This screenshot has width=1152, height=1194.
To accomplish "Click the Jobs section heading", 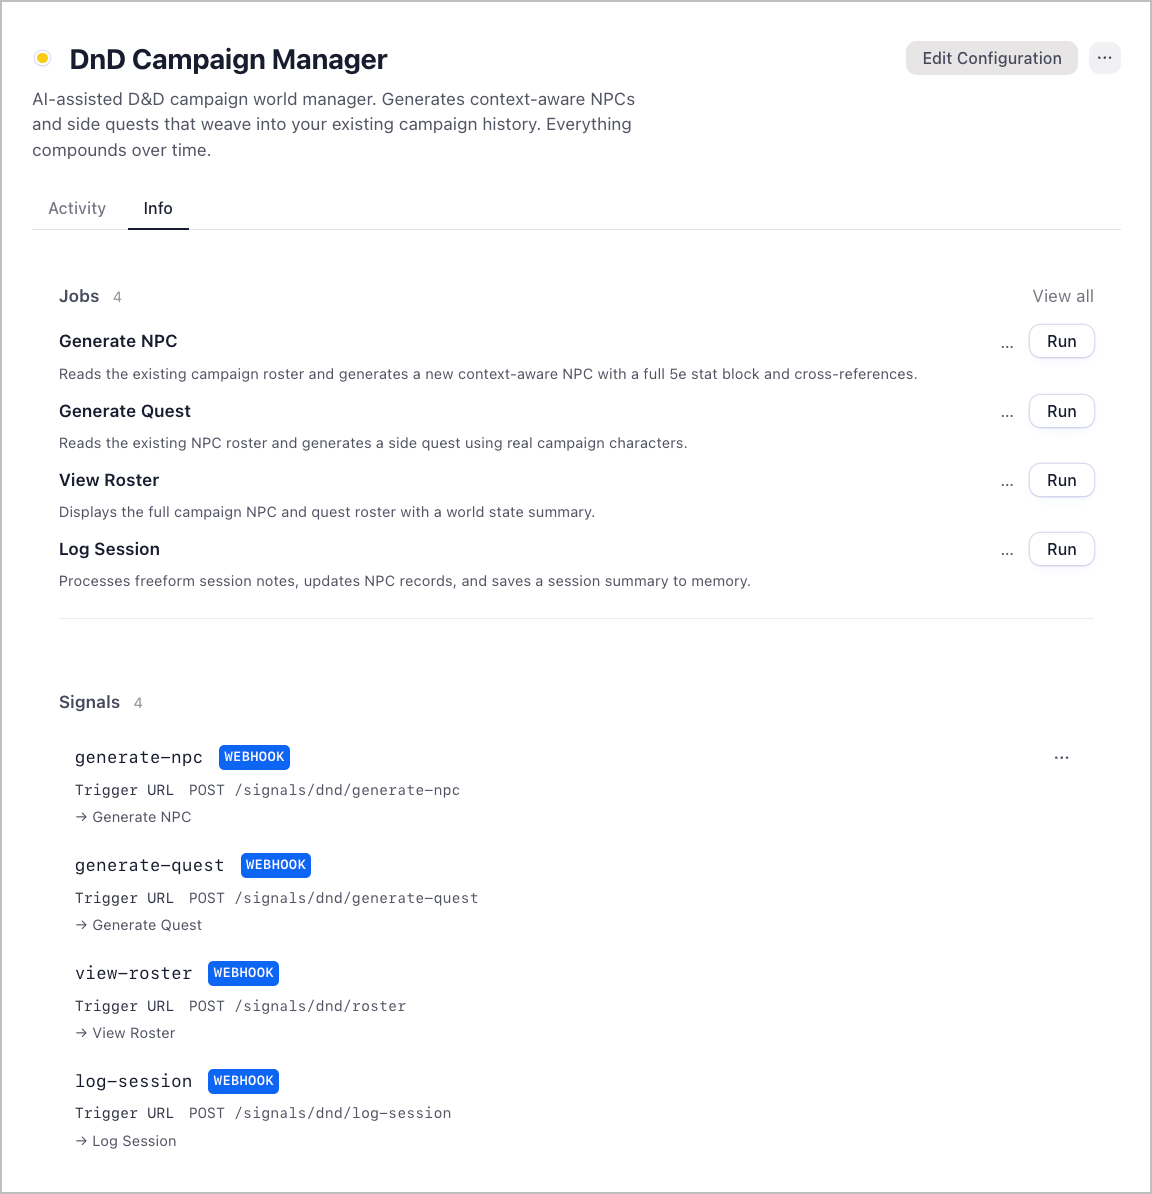I will point(79,296).
